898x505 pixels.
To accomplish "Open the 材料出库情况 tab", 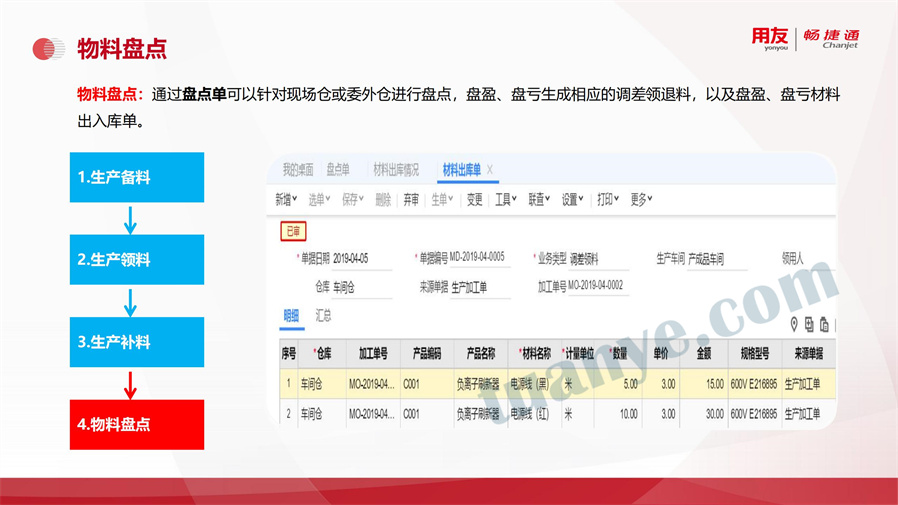I will (x=396, y=169).
